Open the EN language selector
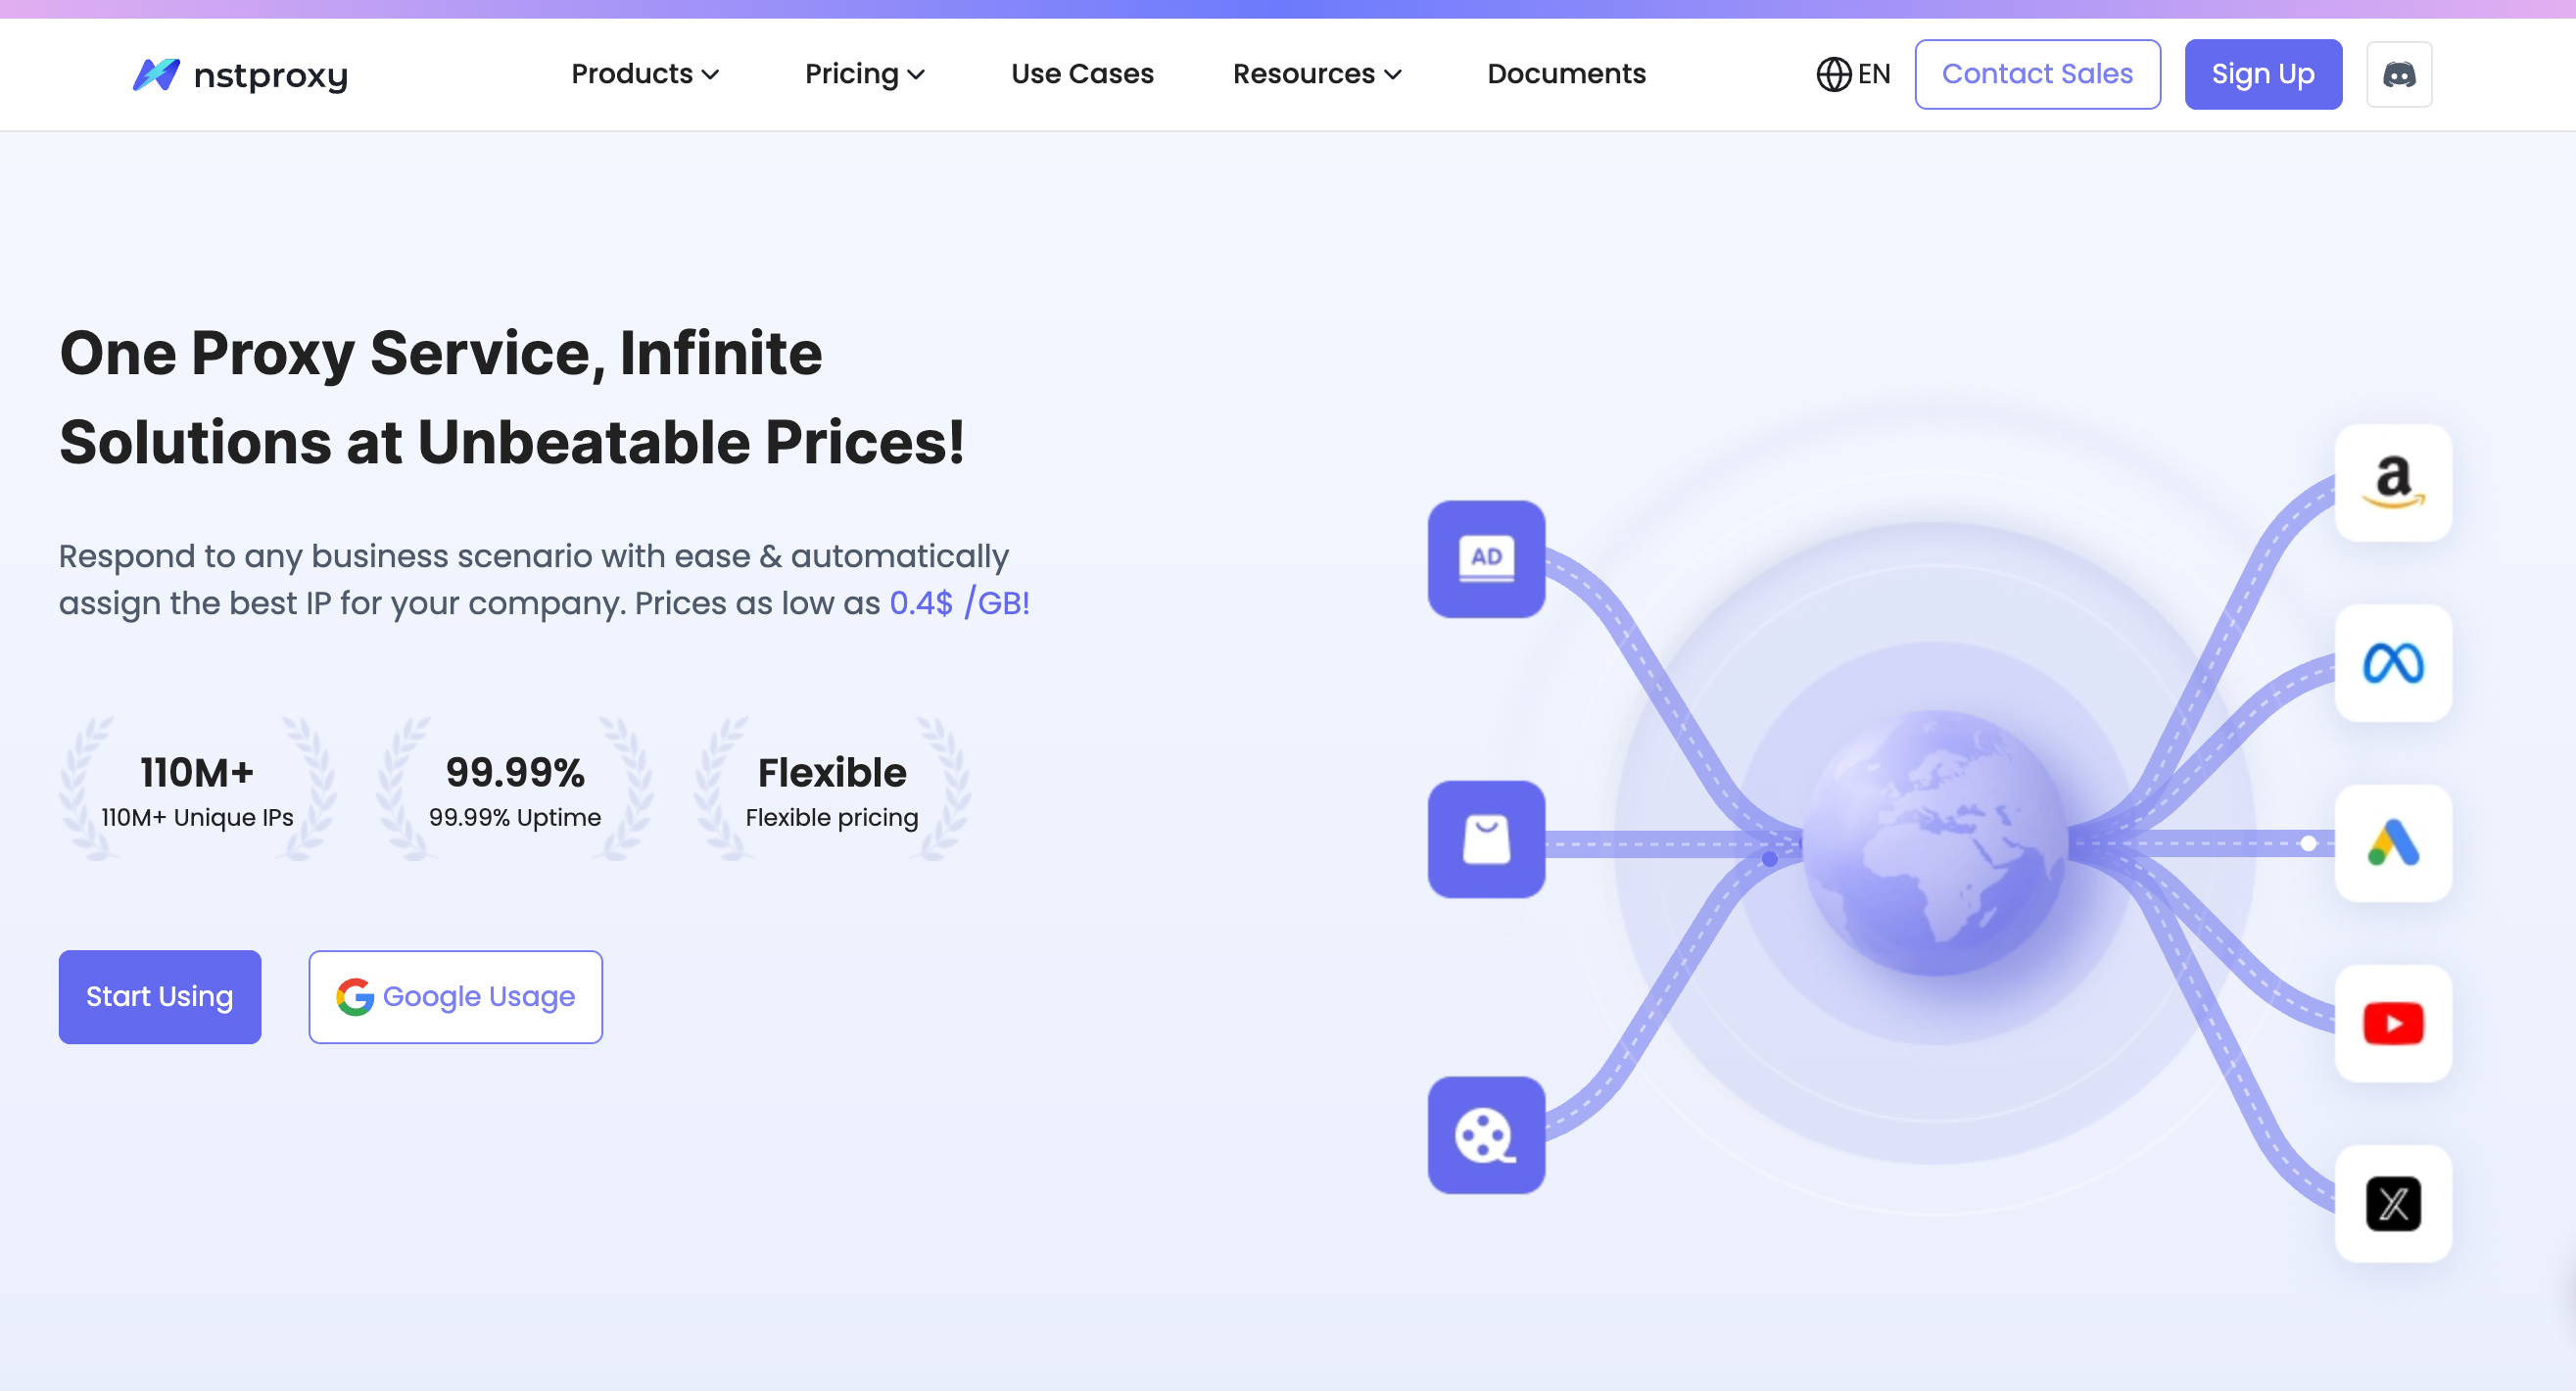The width and height of the screenshot is (2576, 1391). 1853,75
